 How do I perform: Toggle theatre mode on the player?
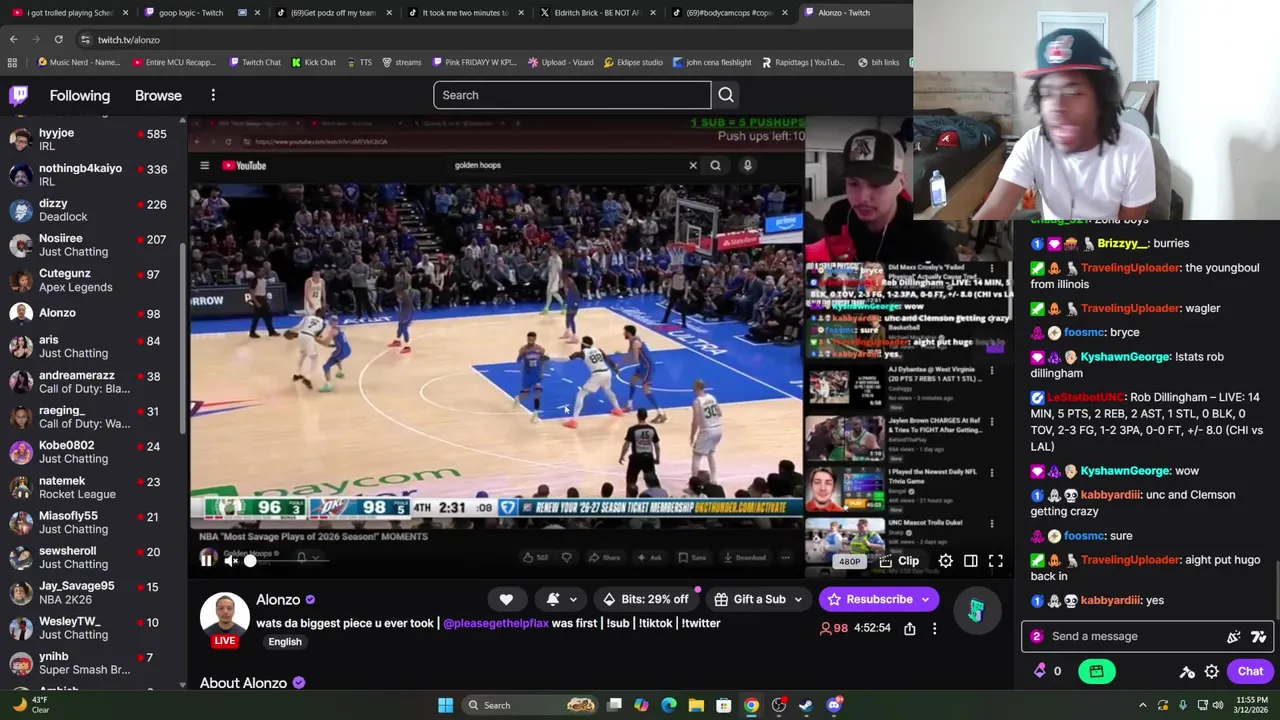coord(970,561)
